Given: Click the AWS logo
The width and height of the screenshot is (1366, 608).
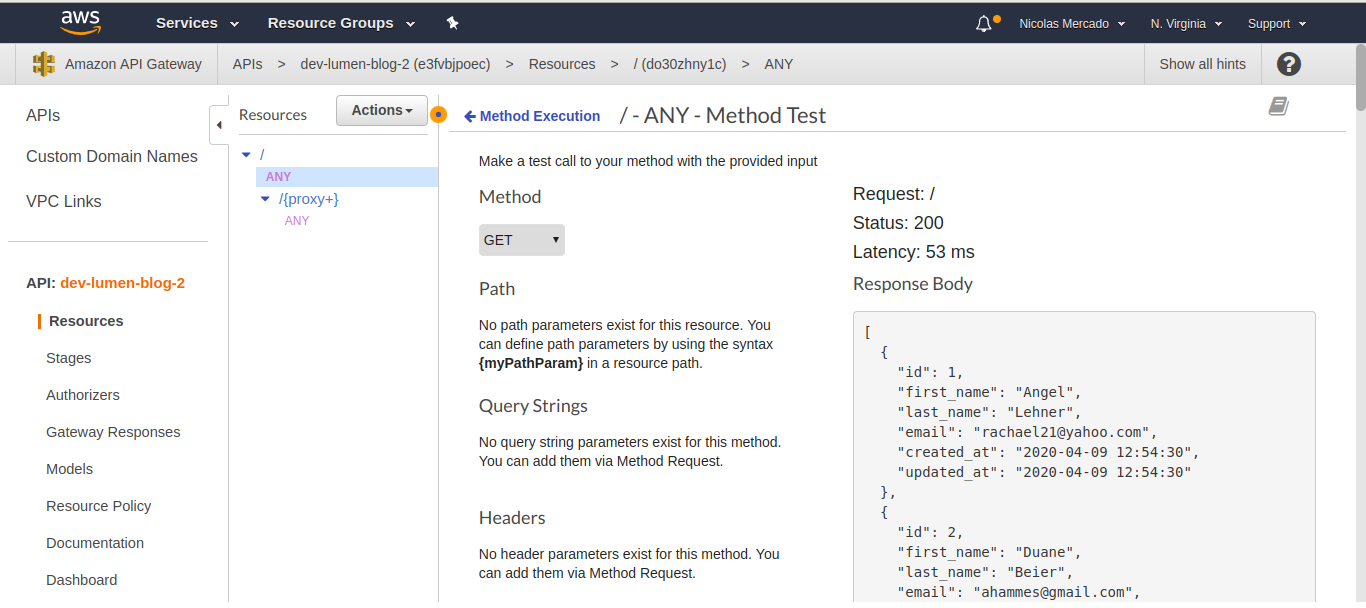Looking at the screenshot, I should point(80,22).
